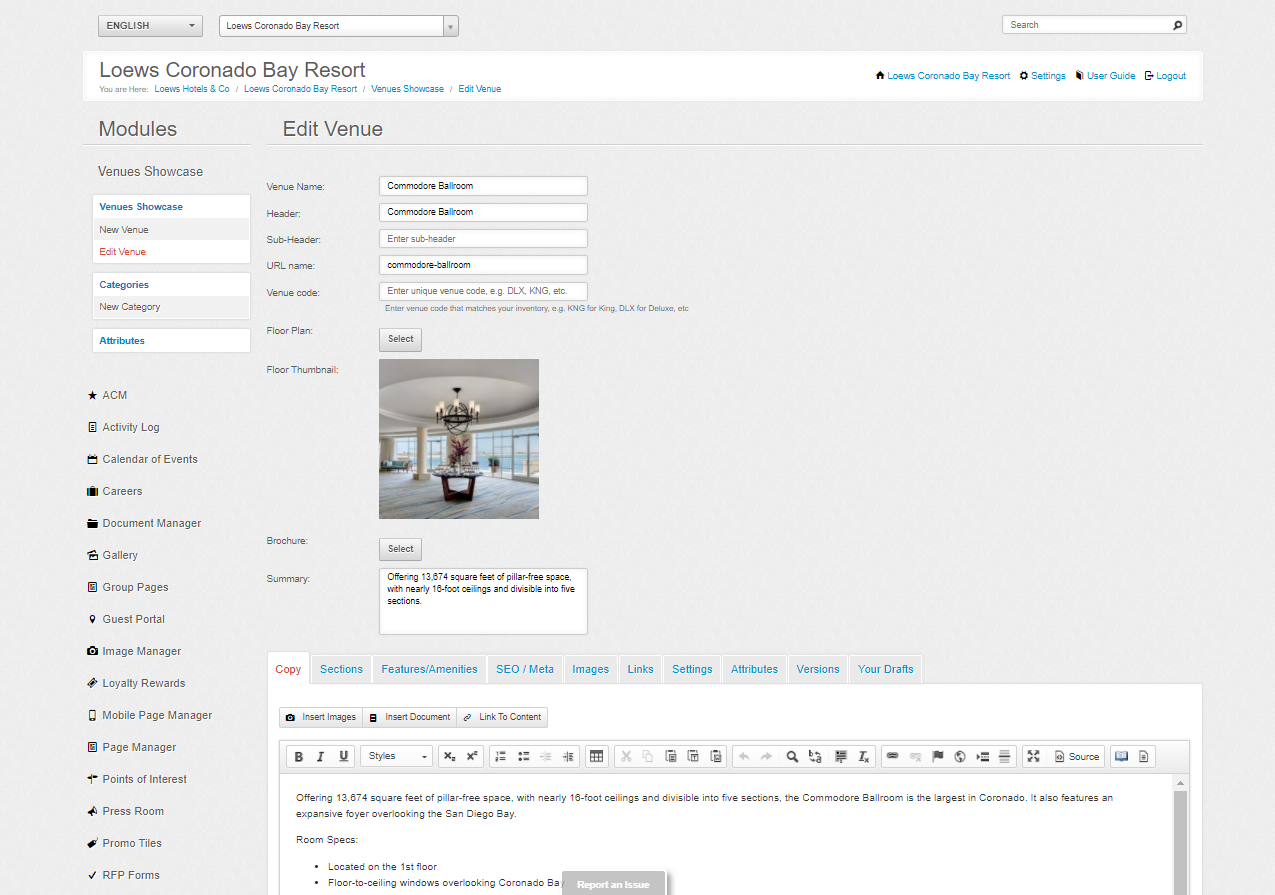
Task: Insert an anchor using the flag icon
Action: pyautogui.click(x=938, y=757)
